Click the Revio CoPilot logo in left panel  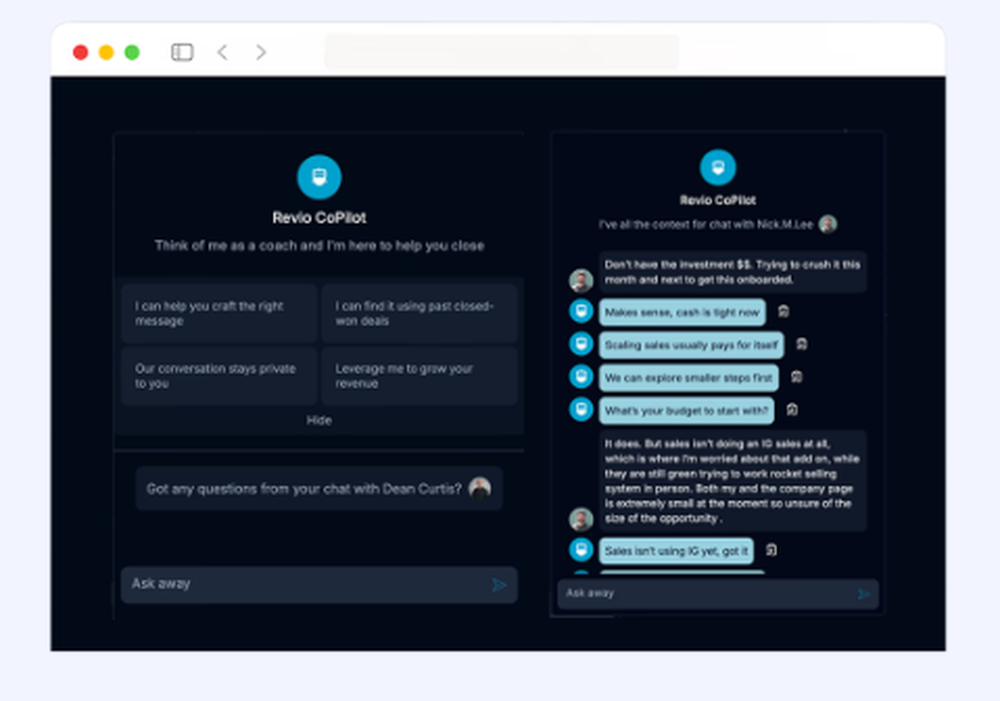319,177
